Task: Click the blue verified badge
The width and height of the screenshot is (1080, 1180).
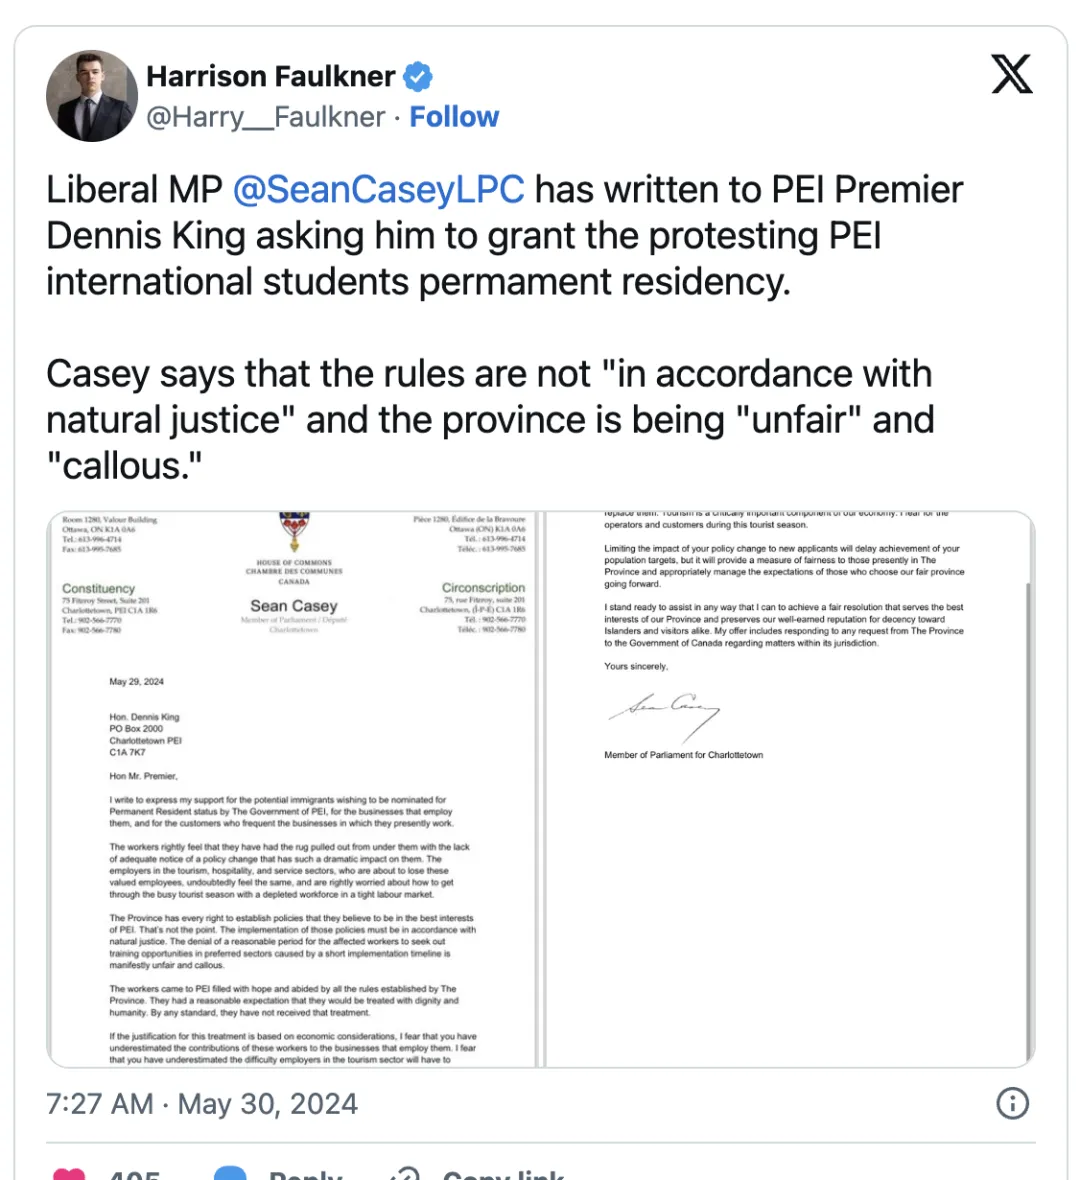Action: coord(418,77)
